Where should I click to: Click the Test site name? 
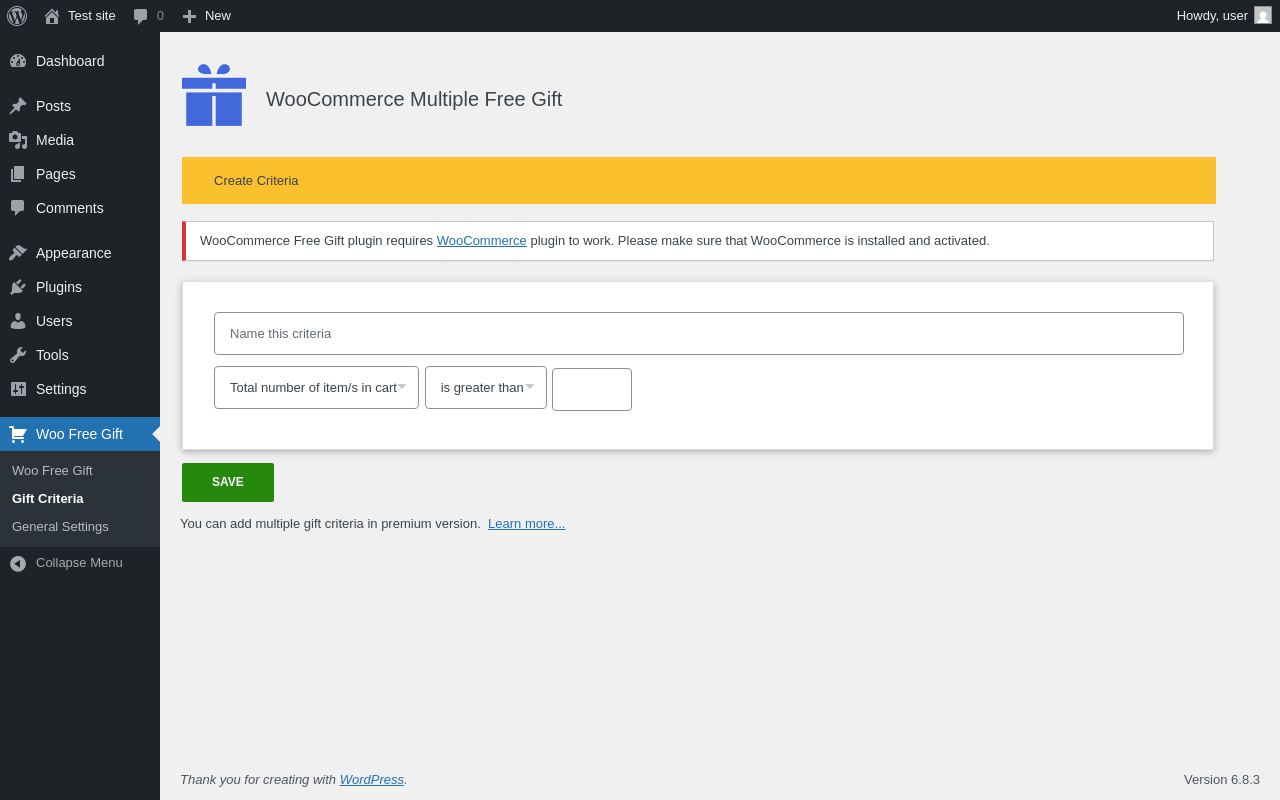point(92,16)
